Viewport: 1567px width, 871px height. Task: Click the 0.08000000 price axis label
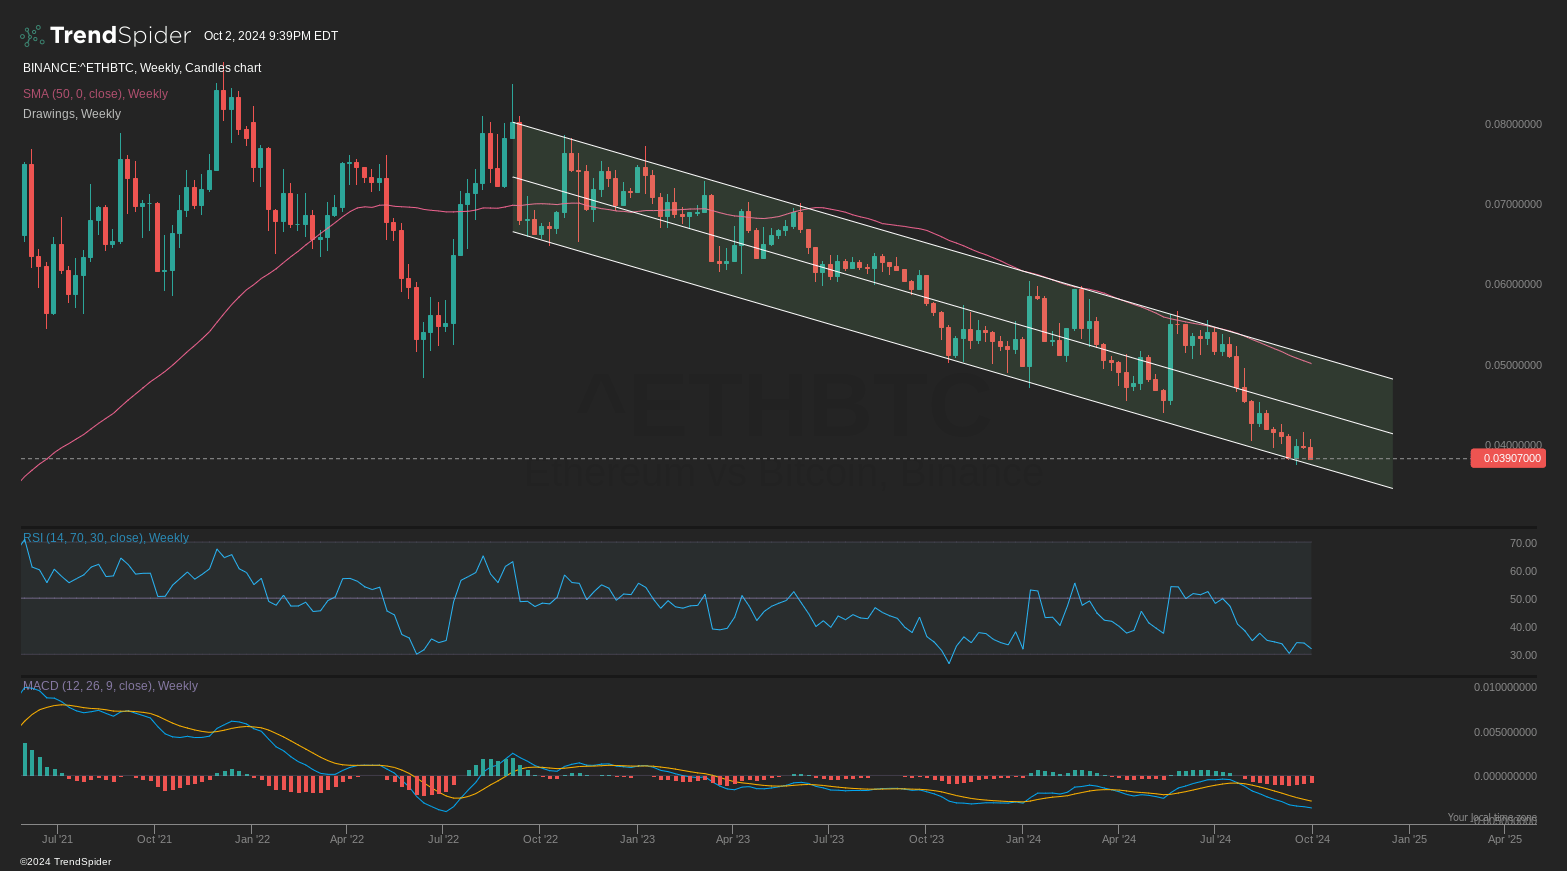1512,124
